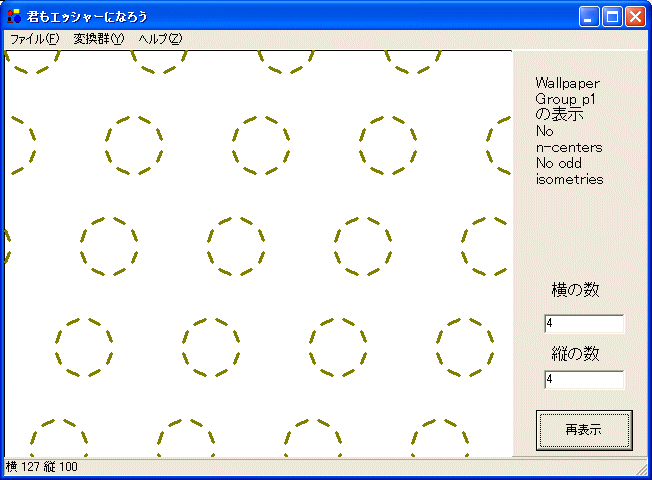This screenshot has width=652, height=480.
Task: Focus the 横の数 input field
Action: [x=584, y=324]
